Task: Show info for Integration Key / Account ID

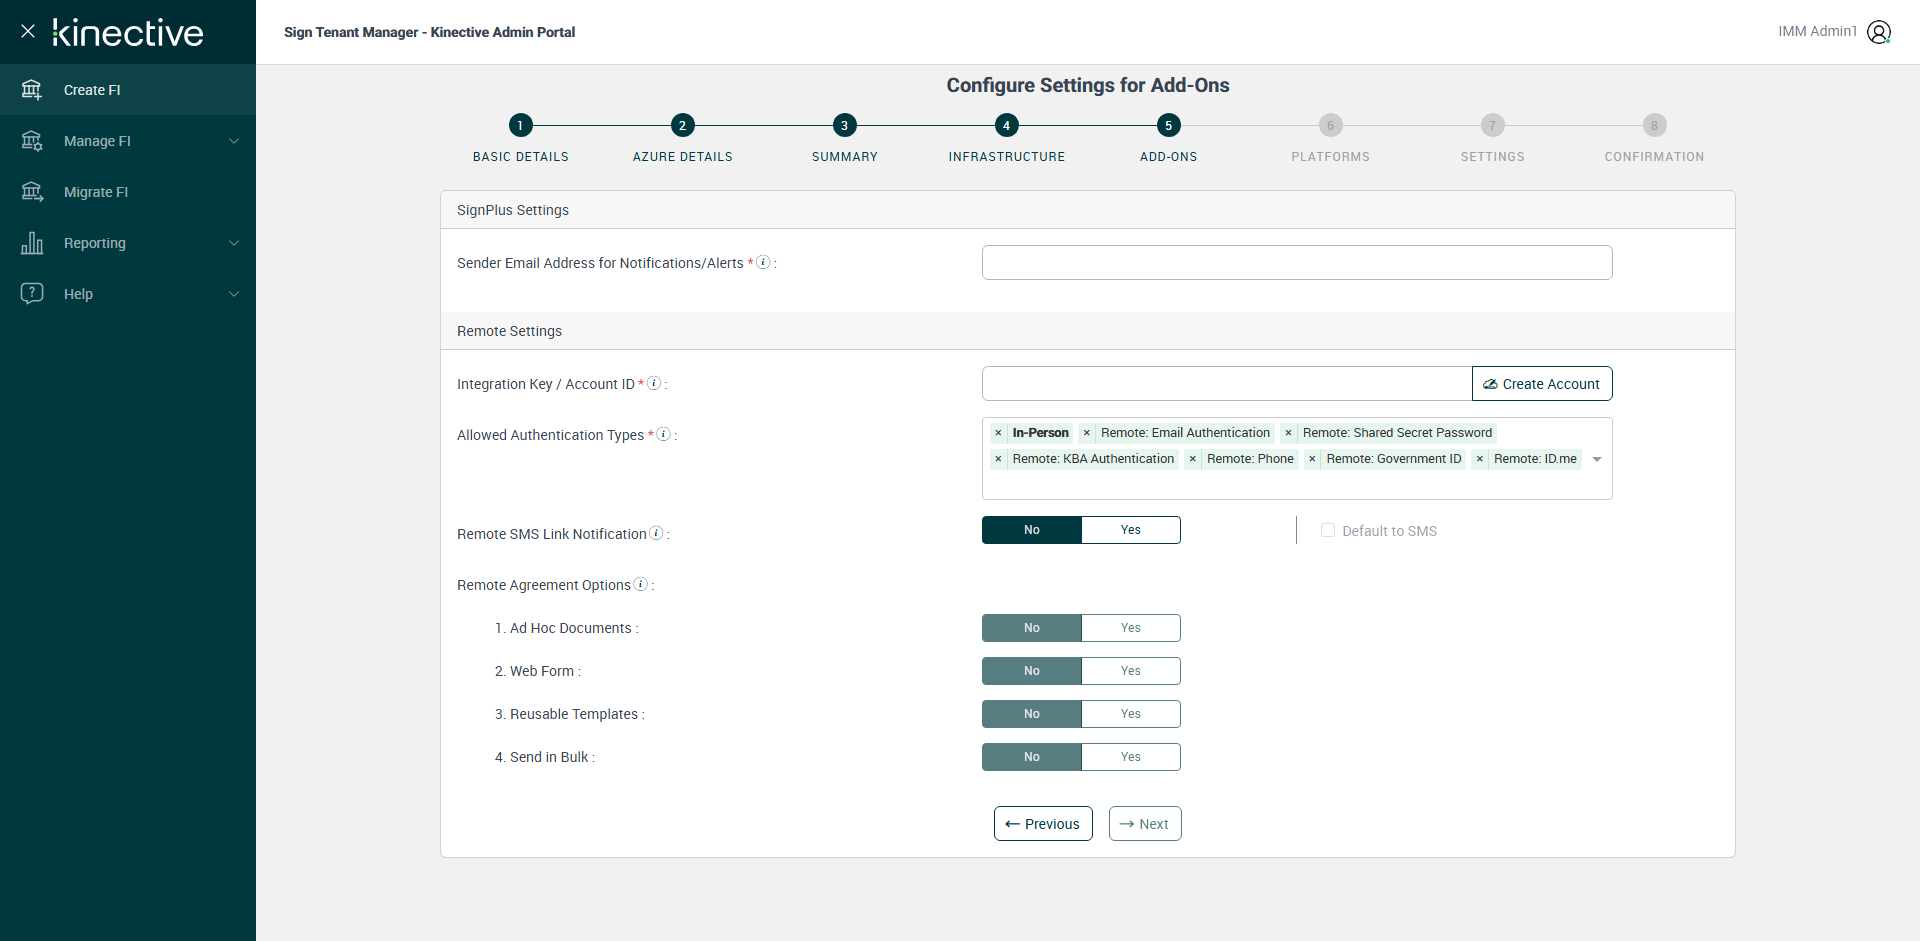Action: point(654,383)
